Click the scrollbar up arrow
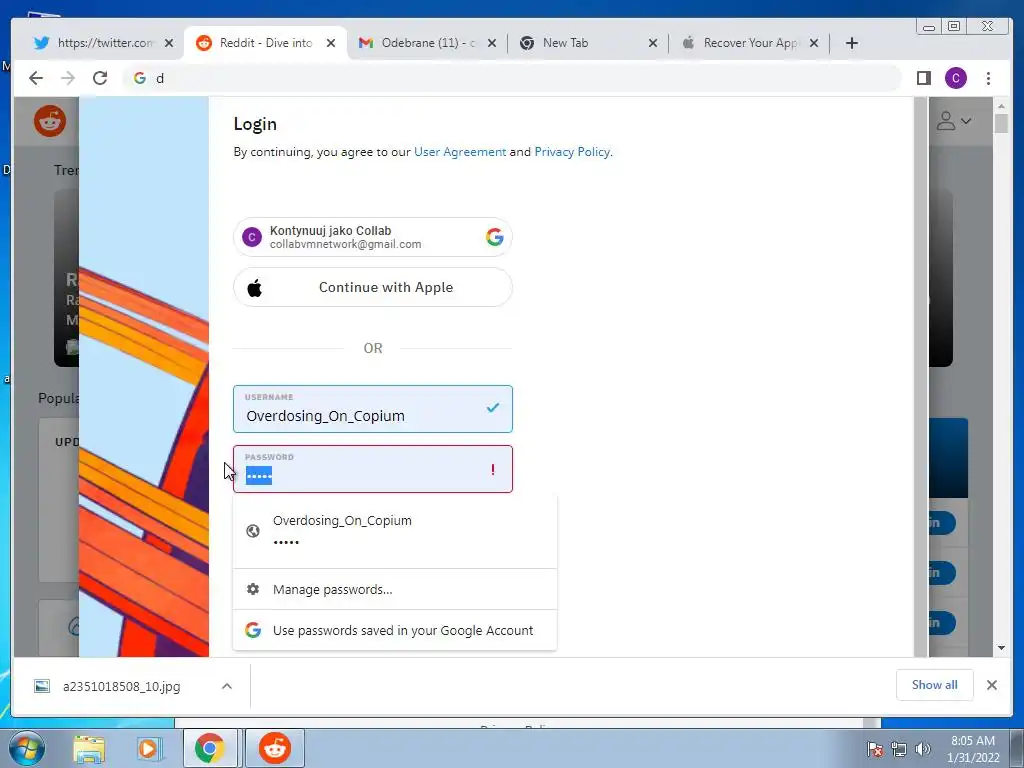This screenshot has height=768, width=1024. [x=1001, y=105]
